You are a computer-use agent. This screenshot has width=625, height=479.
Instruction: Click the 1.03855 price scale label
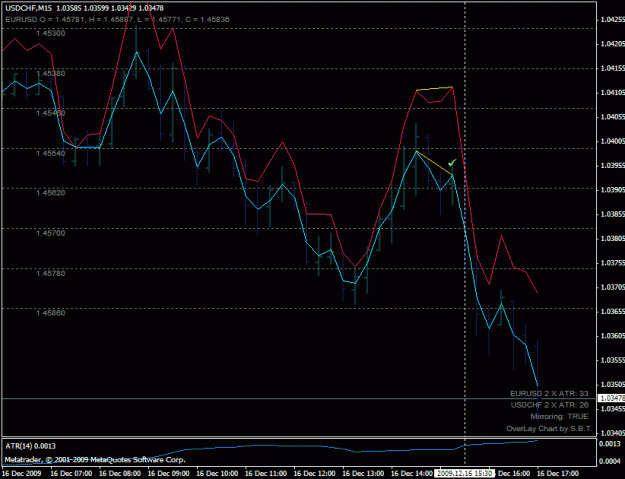coord(613,214)
